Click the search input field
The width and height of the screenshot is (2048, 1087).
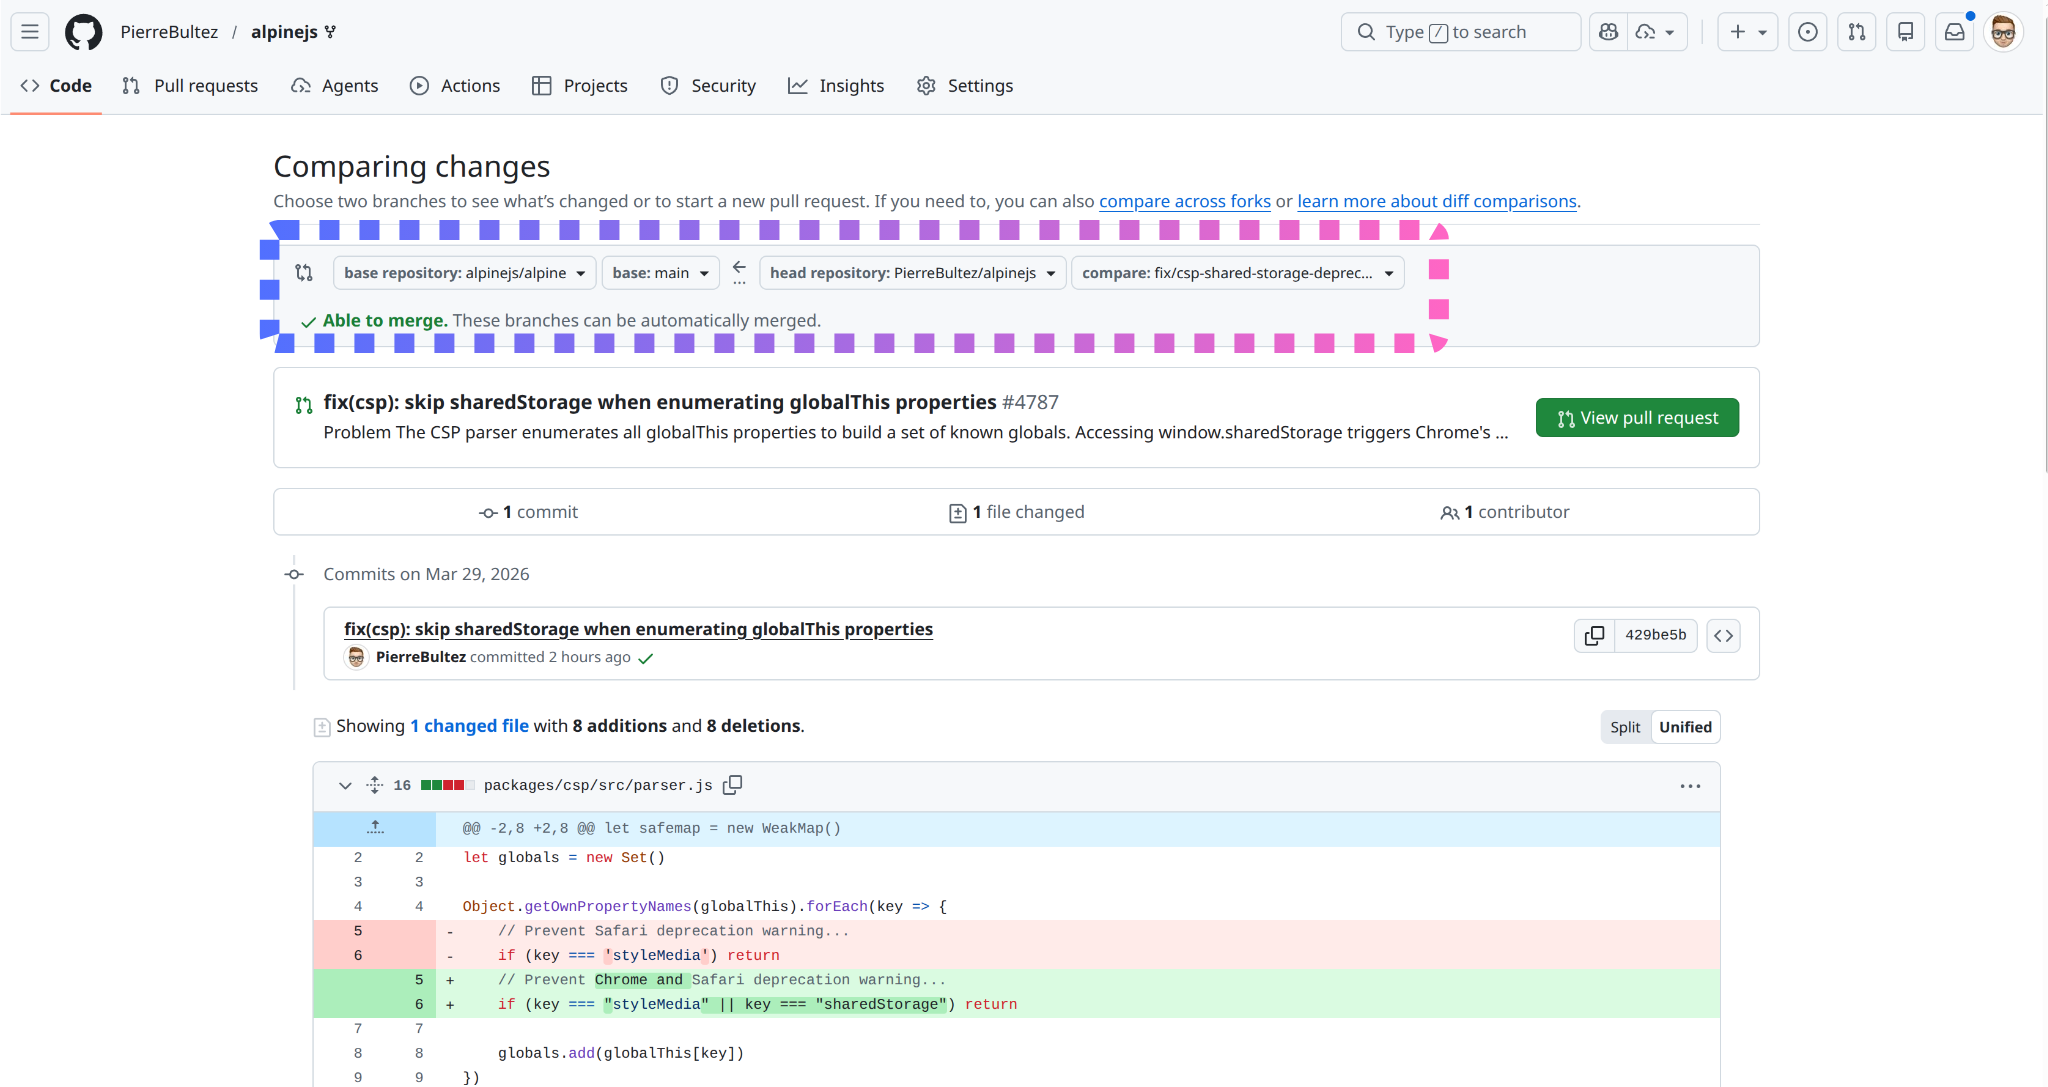(1459, 31)
